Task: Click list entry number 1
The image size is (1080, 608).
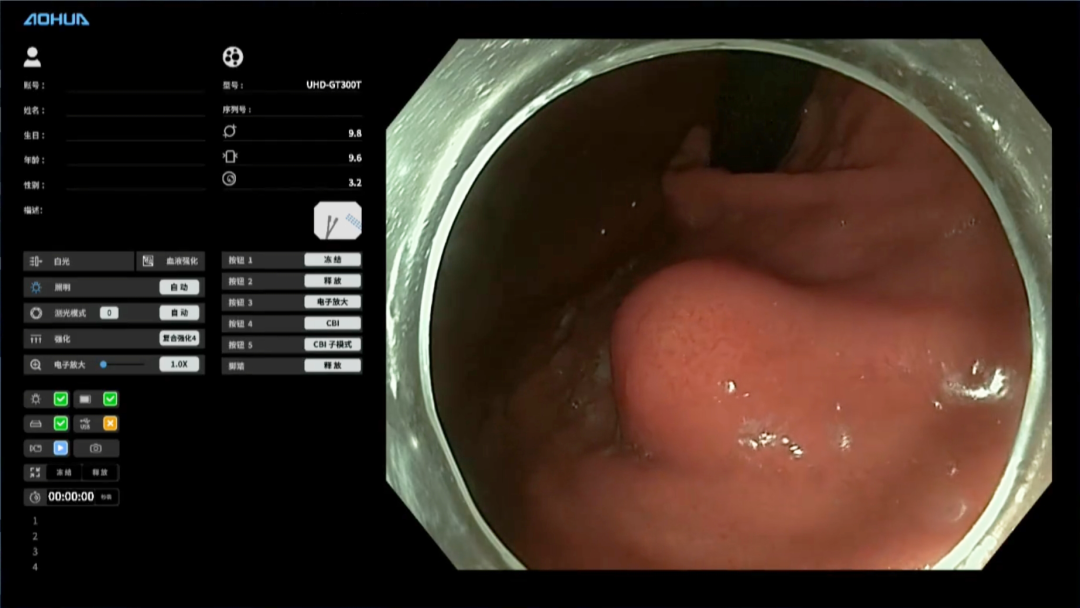Action: tap(35, 521)
